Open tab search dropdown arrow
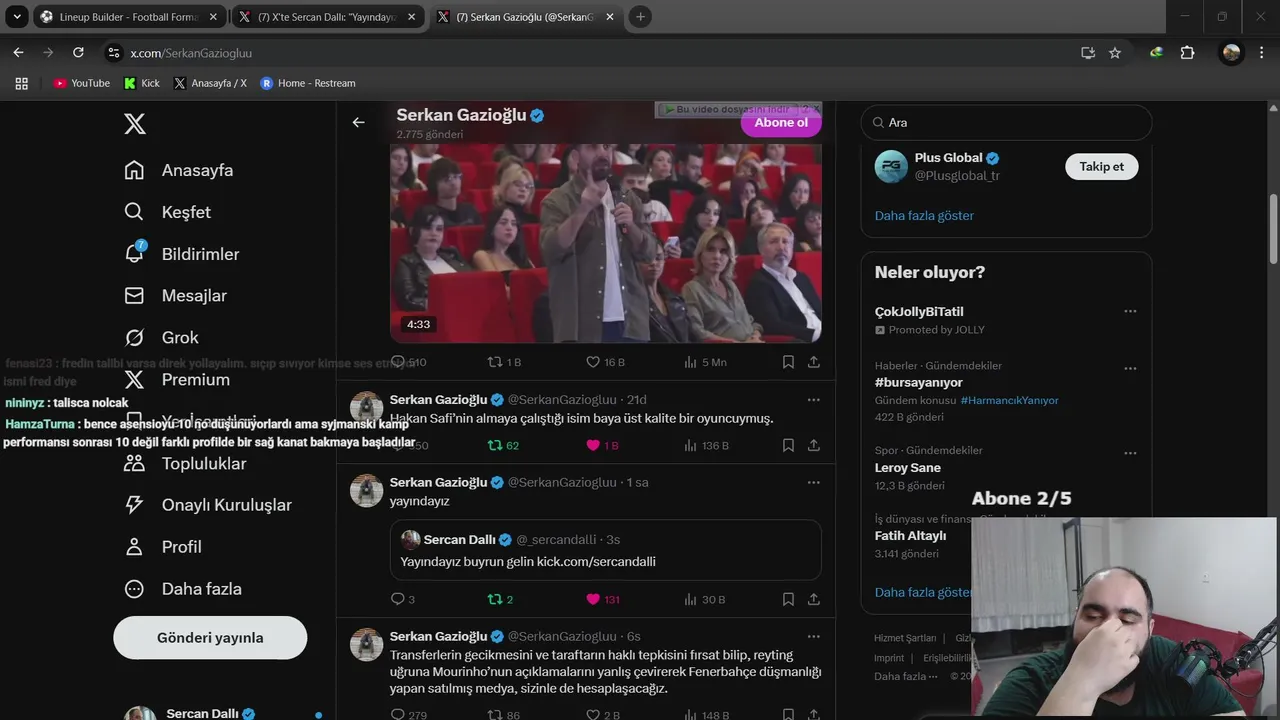Viewport: 1280px width, 720px height. (x=16, y=17)
